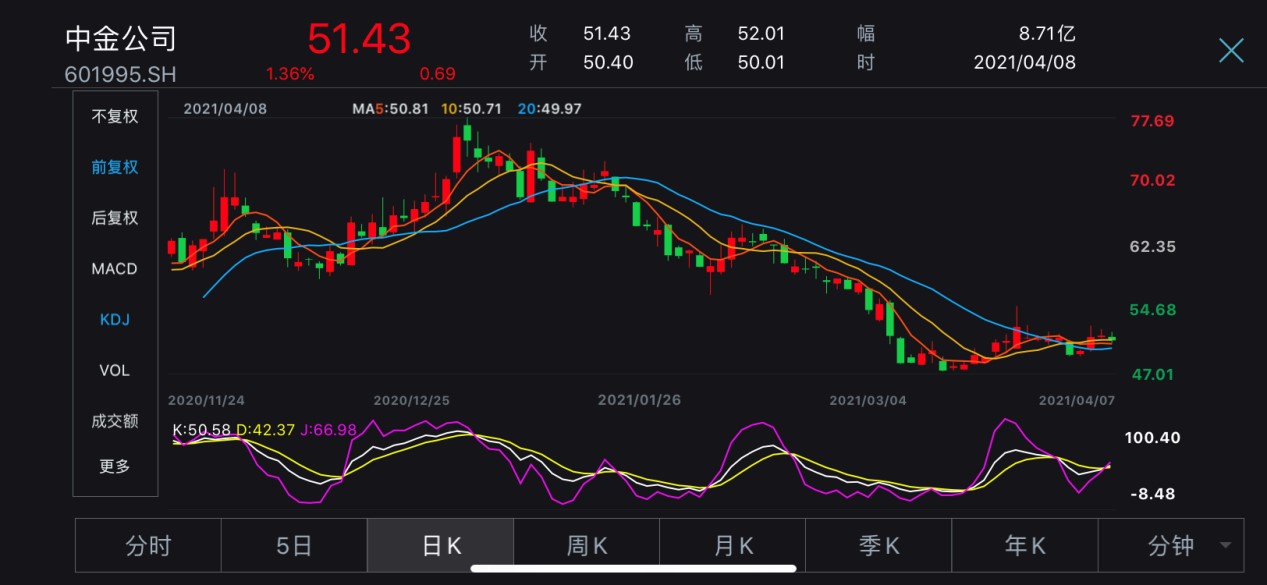This screenshot has width=1267, height=585.
Task: Click the price change value 0.69
Action: tap(438, 74)
